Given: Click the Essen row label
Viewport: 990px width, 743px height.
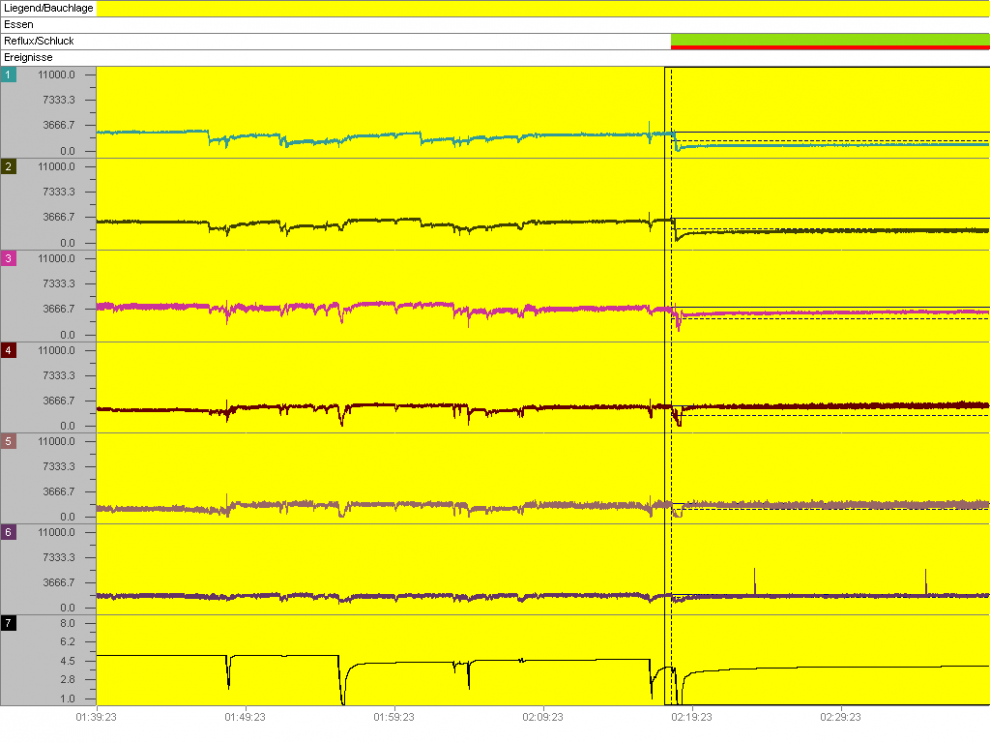Looking at the screenshot, I should click(19, 24).
